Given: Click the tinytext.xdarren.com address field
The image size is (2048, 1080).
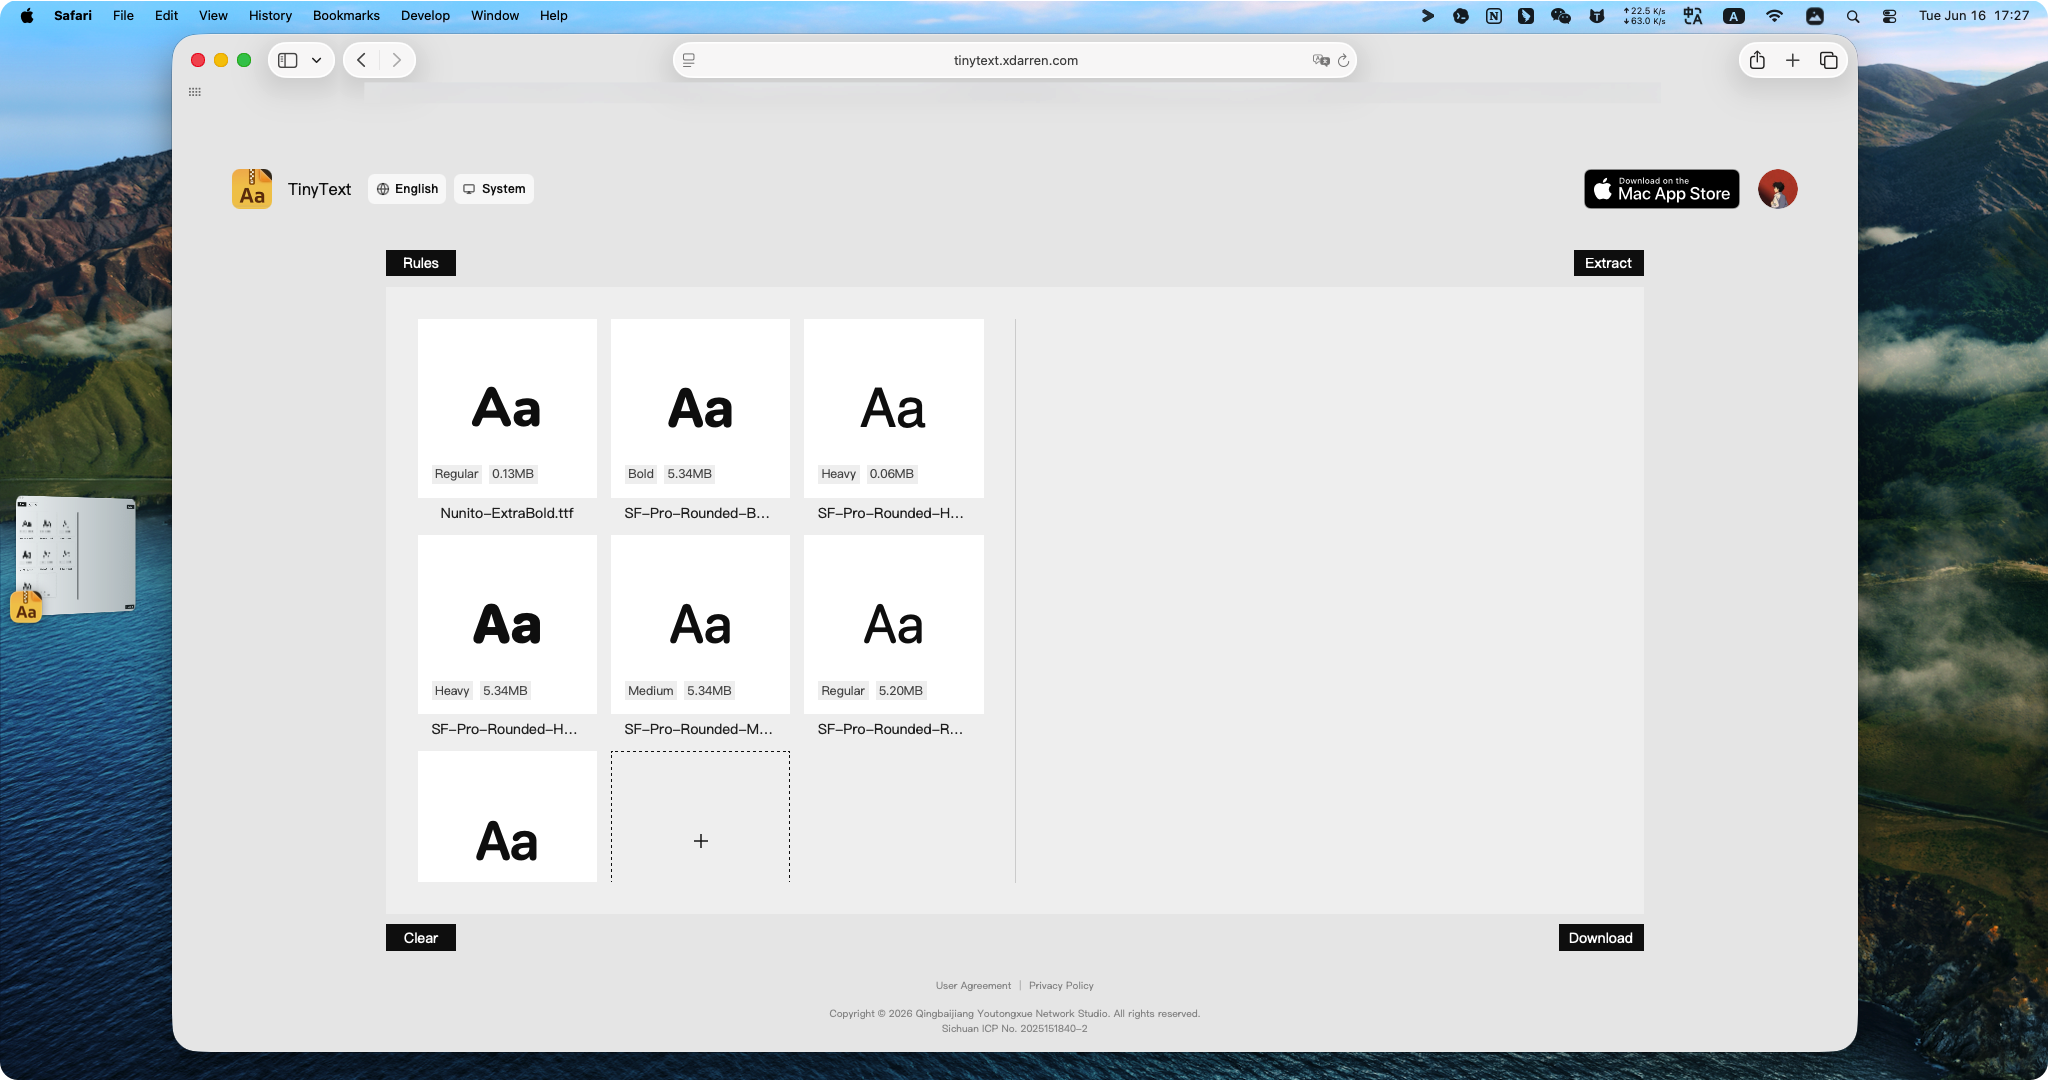Looking at the screenshot, I should [x=1015, y=60].
